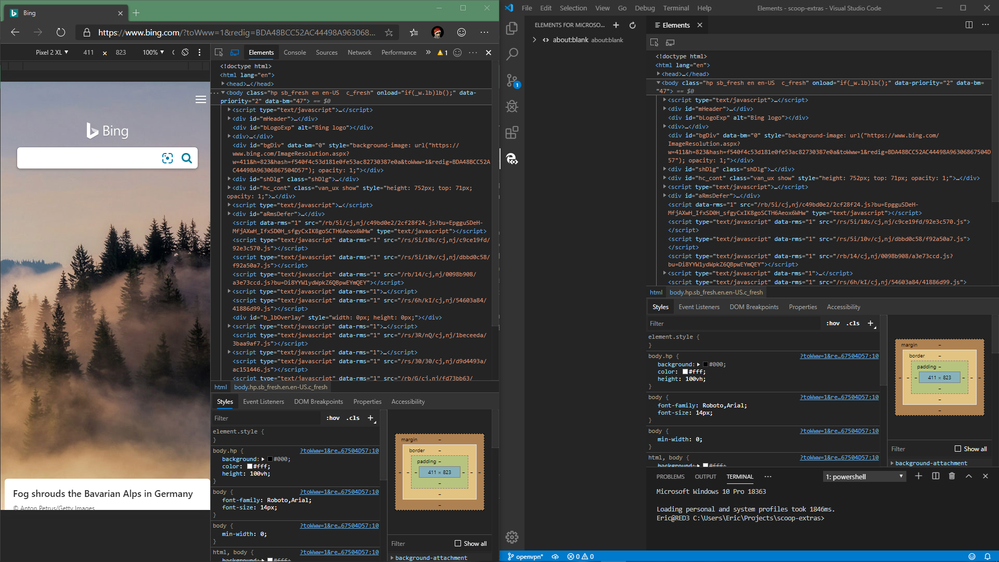The height and width of the screenshot is (562, 999).
Task: Open Event Listeners tab in VS Code panel
Action: pos(698,307)
